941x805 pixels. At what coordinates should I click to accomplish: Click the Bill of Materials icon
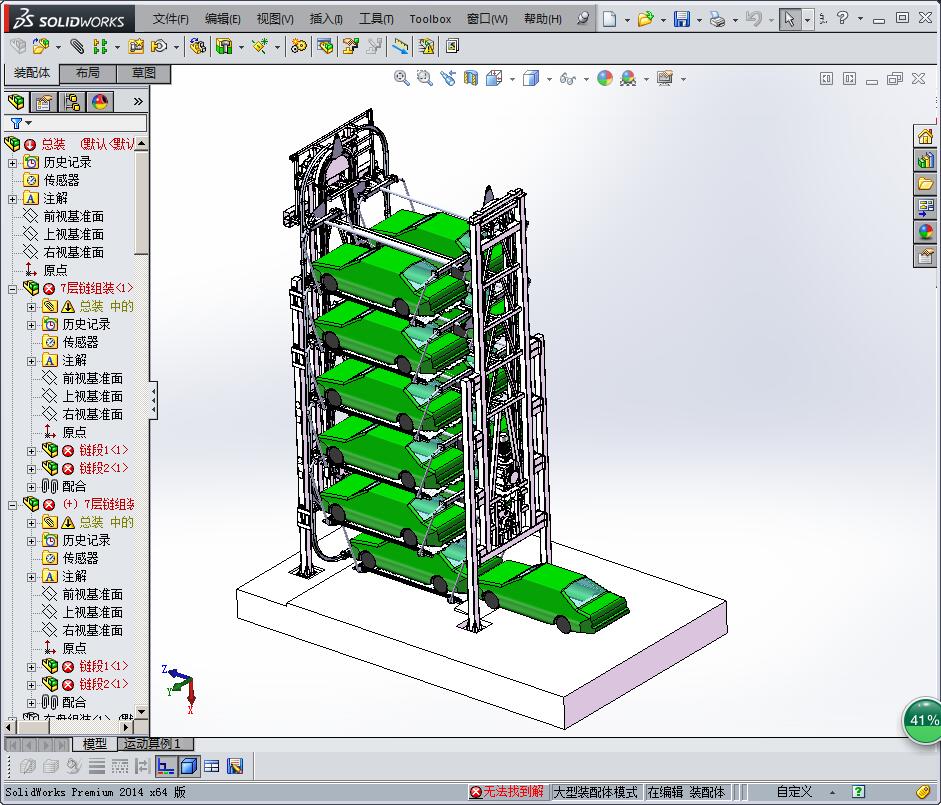pos(325,46)
